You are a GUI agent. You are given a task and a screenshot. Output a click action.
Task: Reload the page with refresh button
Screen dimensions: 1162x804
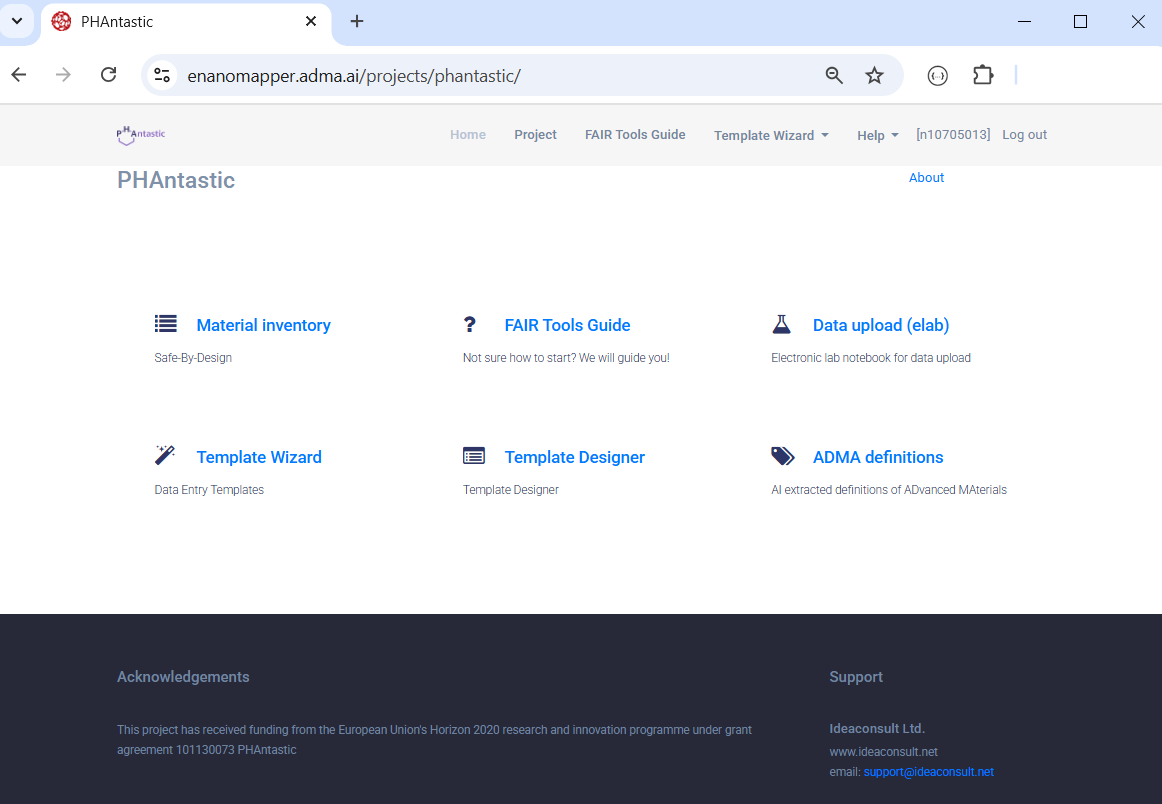[109, 75]
